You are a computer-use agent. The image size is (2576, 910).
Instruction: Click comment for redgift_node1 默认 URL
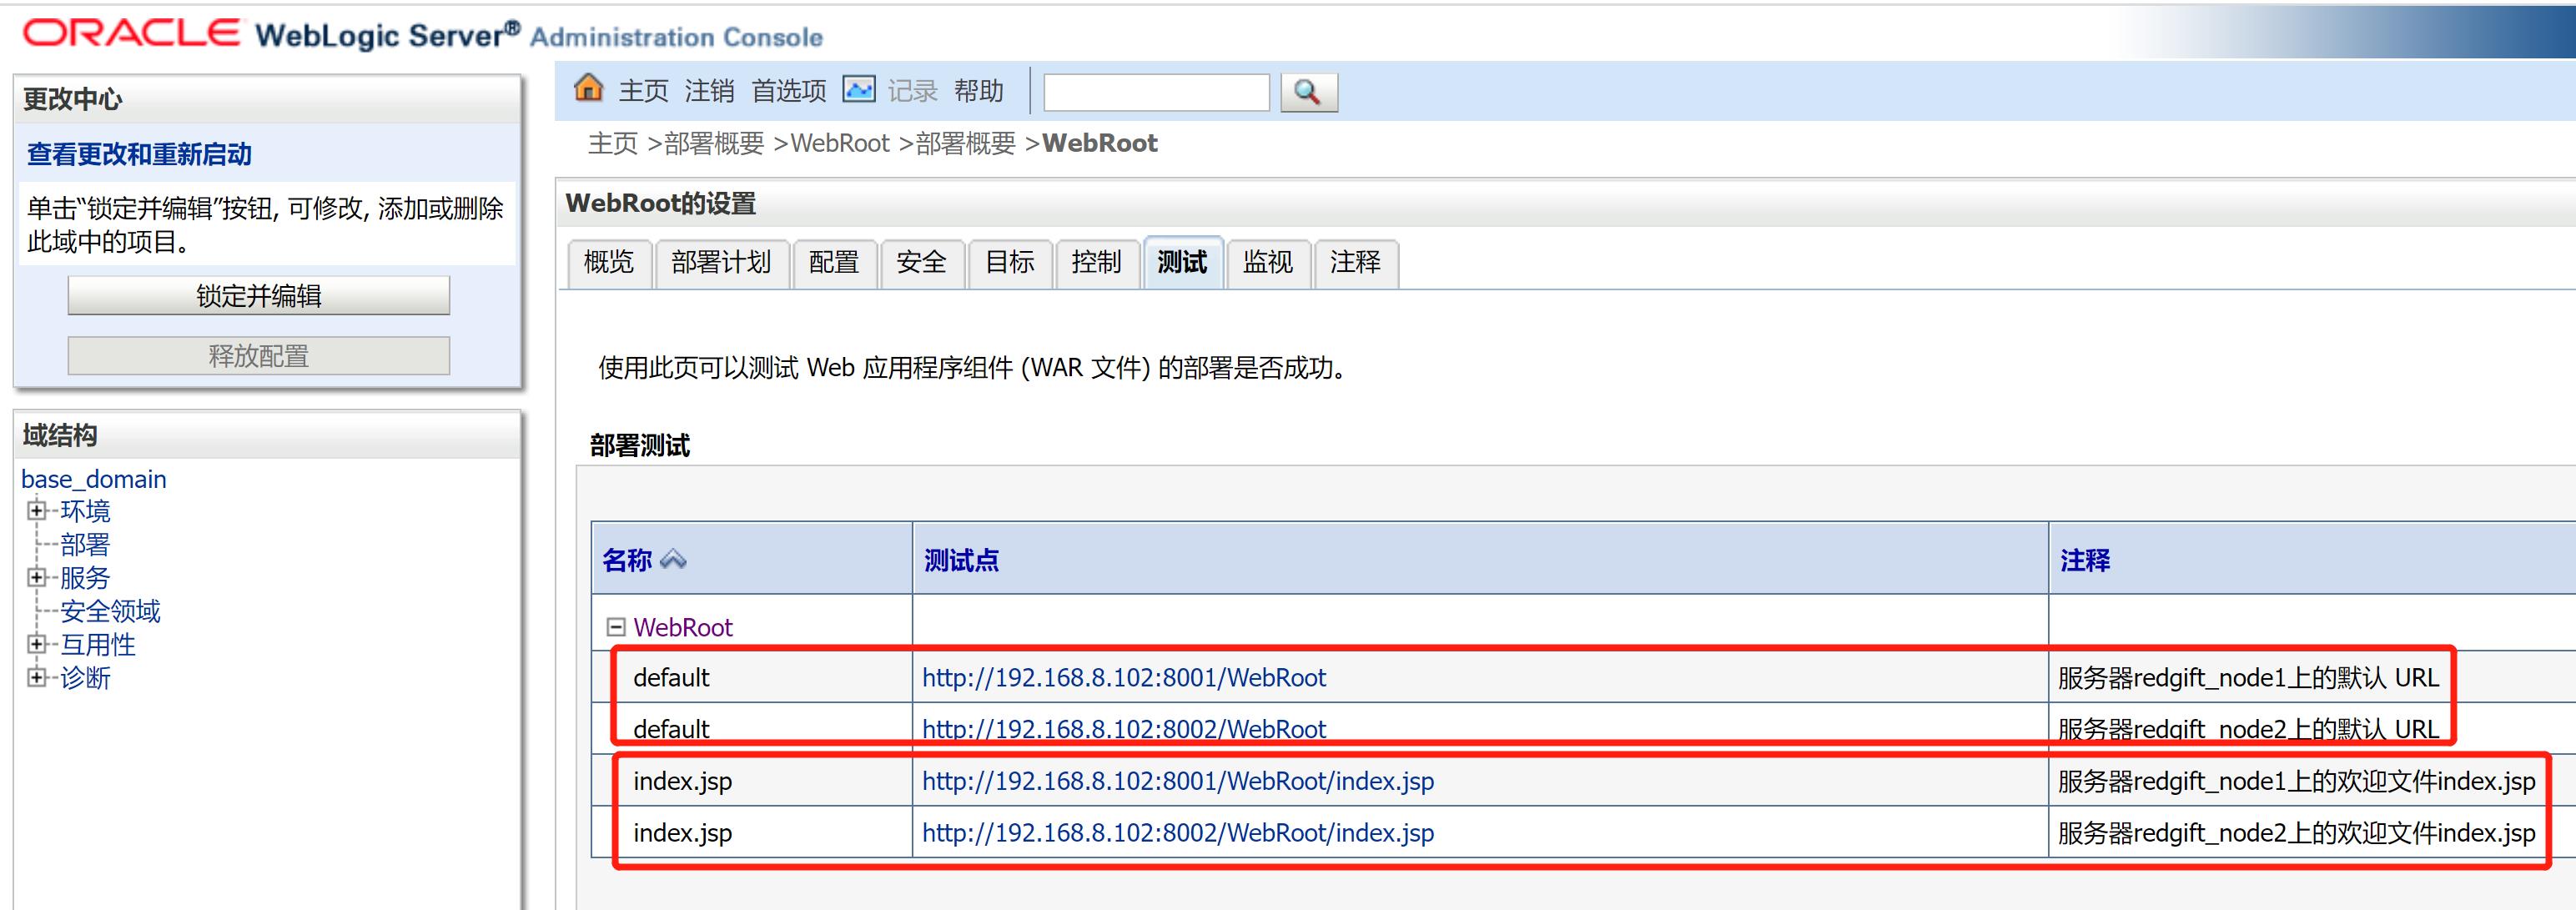click(x=2249, y=678)
